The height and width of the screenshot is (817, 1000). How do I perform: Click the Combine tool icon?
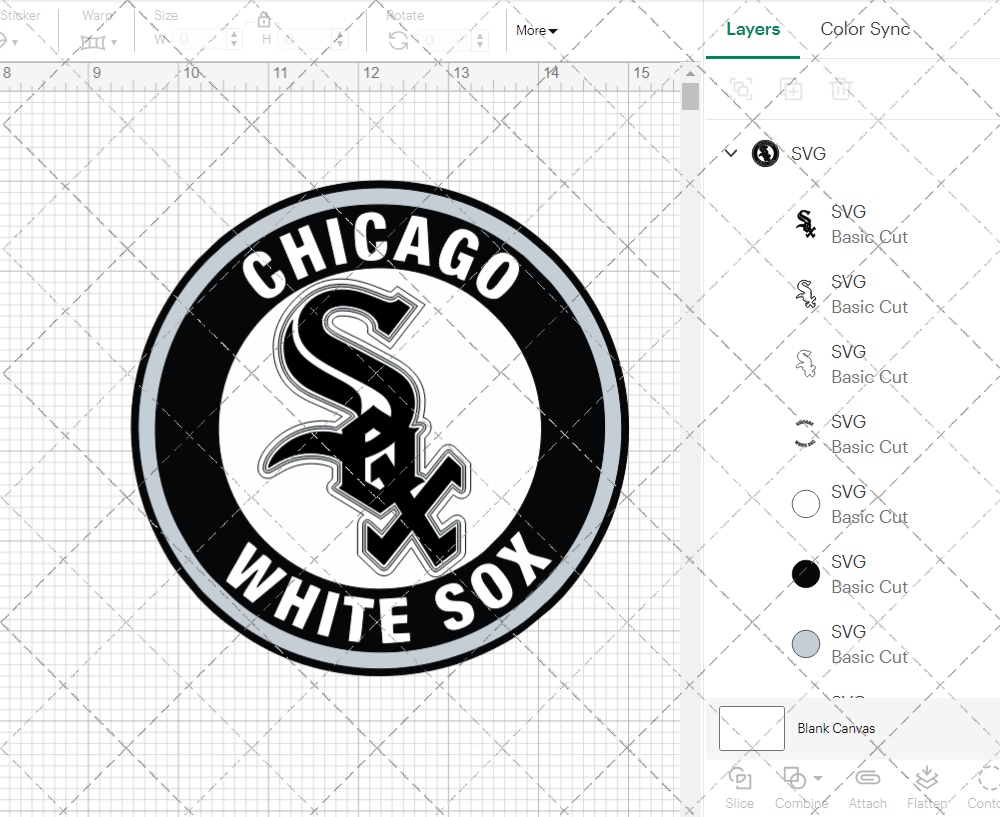(x=794, y=779)
